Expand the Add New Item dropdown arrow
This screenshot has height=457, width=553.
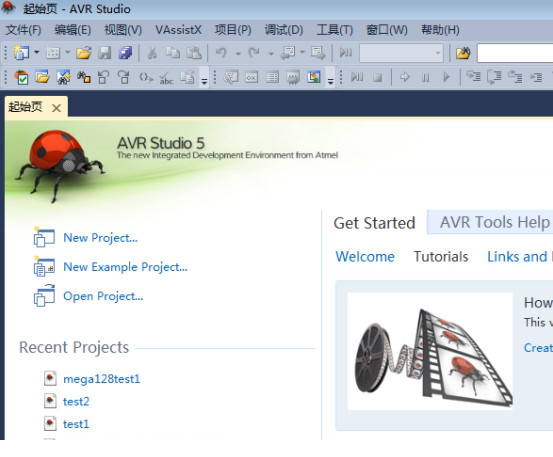(x=68, y=53)
